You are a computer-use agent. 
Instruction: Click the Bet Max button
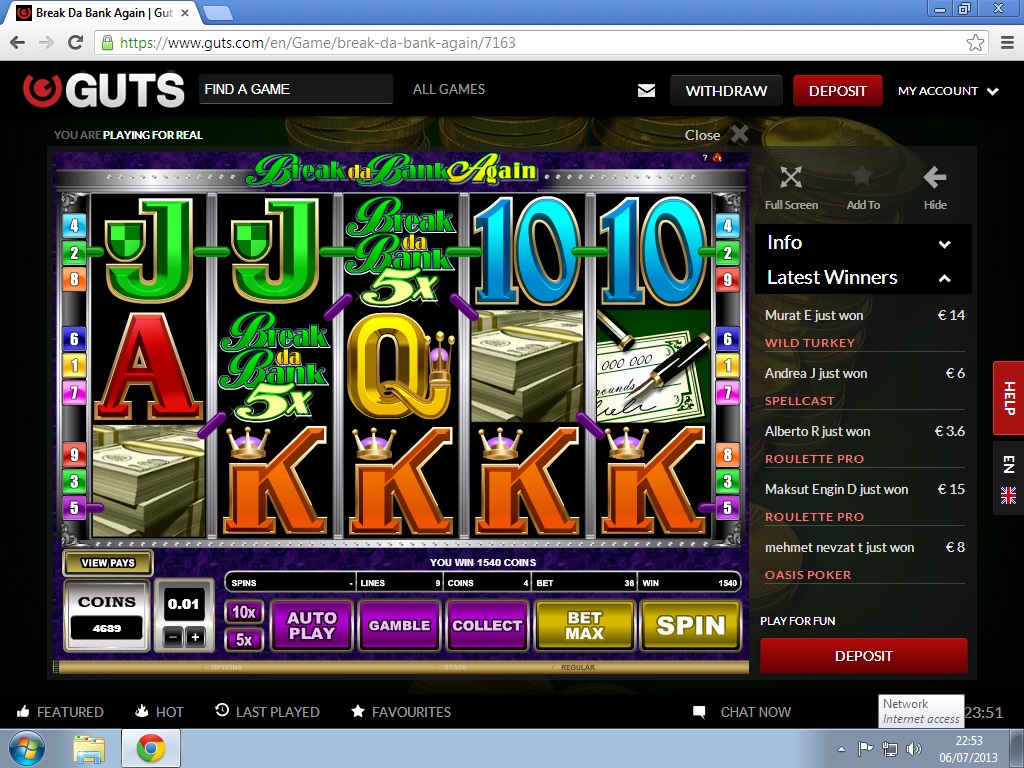pyautogui.click(x=584, y=626)
